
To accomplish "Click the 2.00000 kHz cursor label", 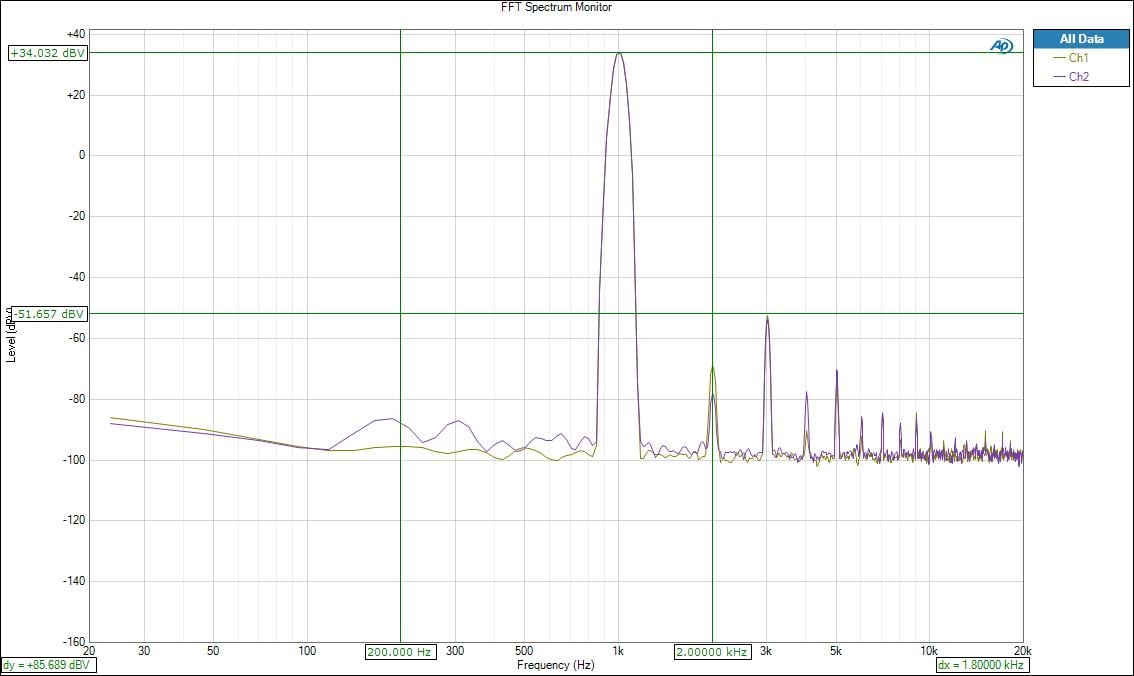I will (712, 652).
